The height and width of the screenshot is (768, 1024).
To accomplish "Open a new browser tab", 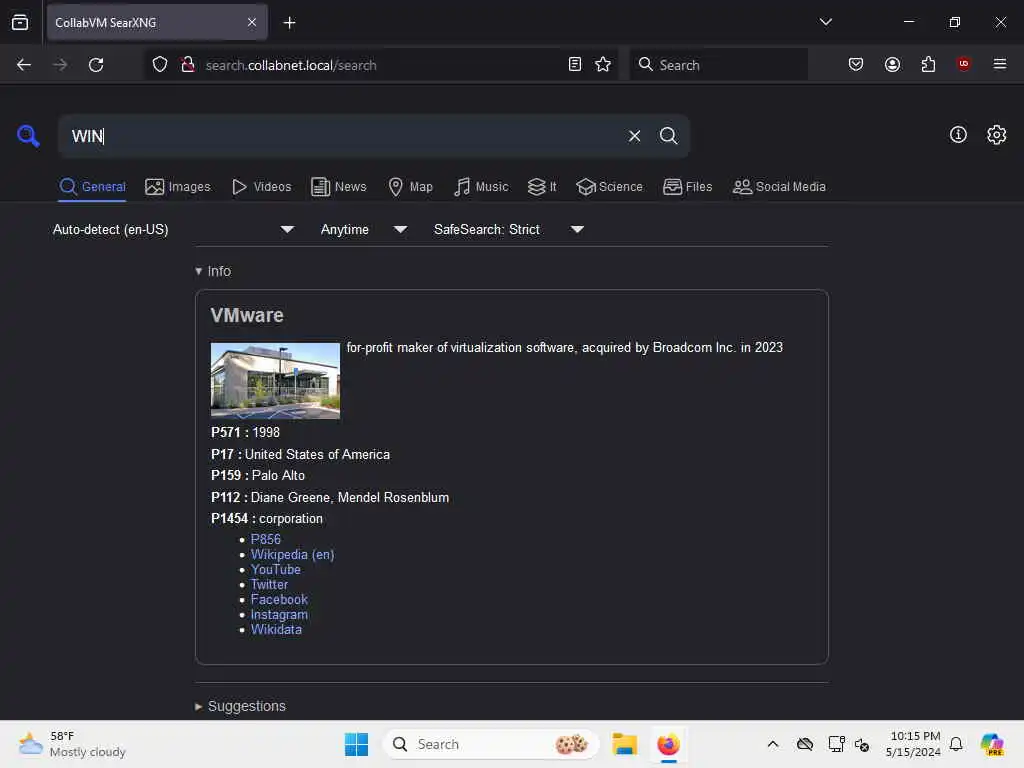I will [x=289, y=23].
